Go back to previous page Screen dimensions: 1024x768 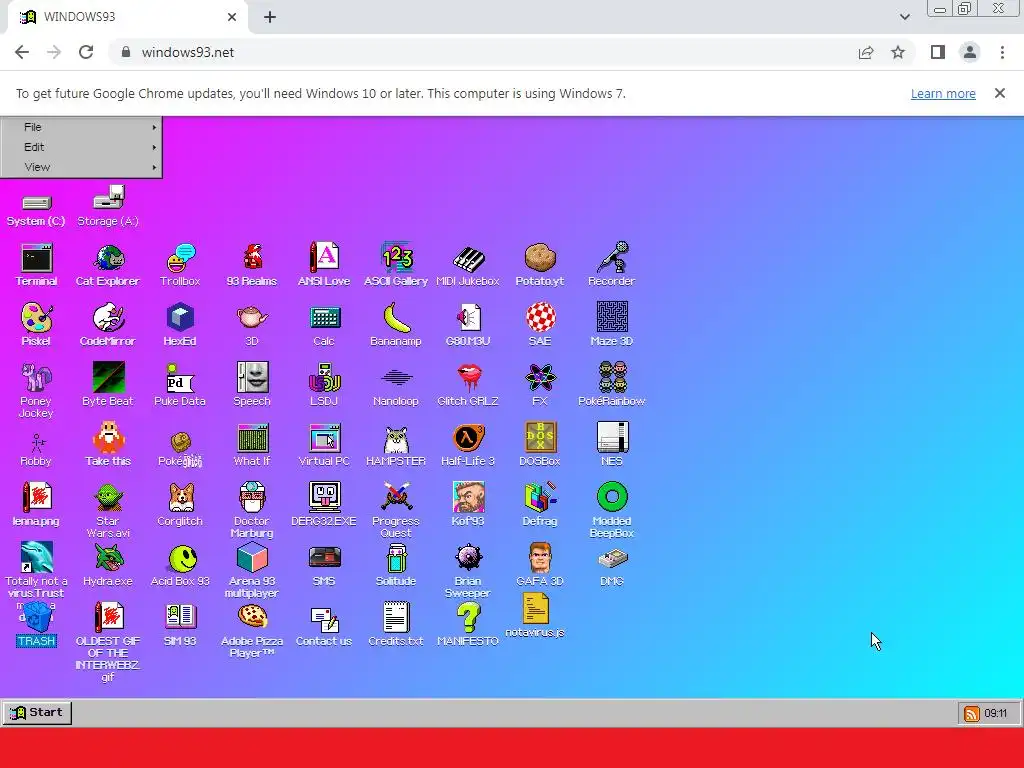click(x=22, y=52)
